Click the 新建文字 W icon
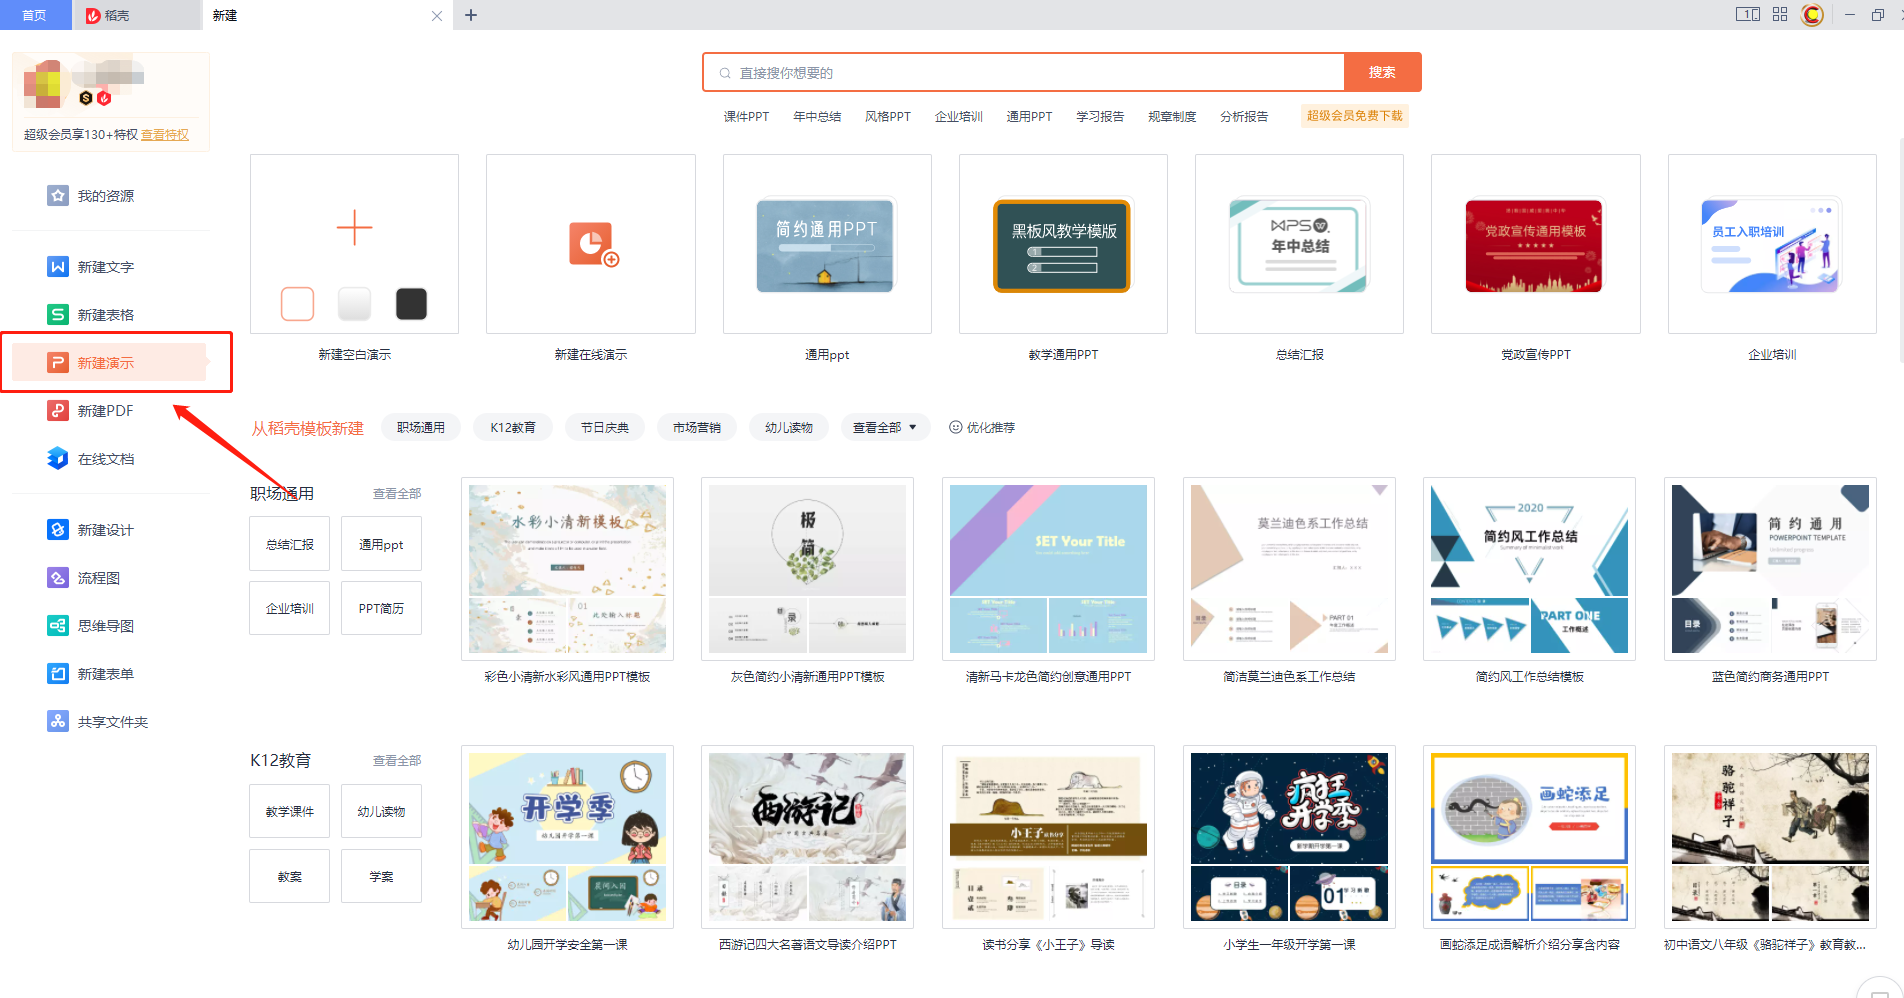Viewport: 1904px width, 998px height. [x=58, y=266]
